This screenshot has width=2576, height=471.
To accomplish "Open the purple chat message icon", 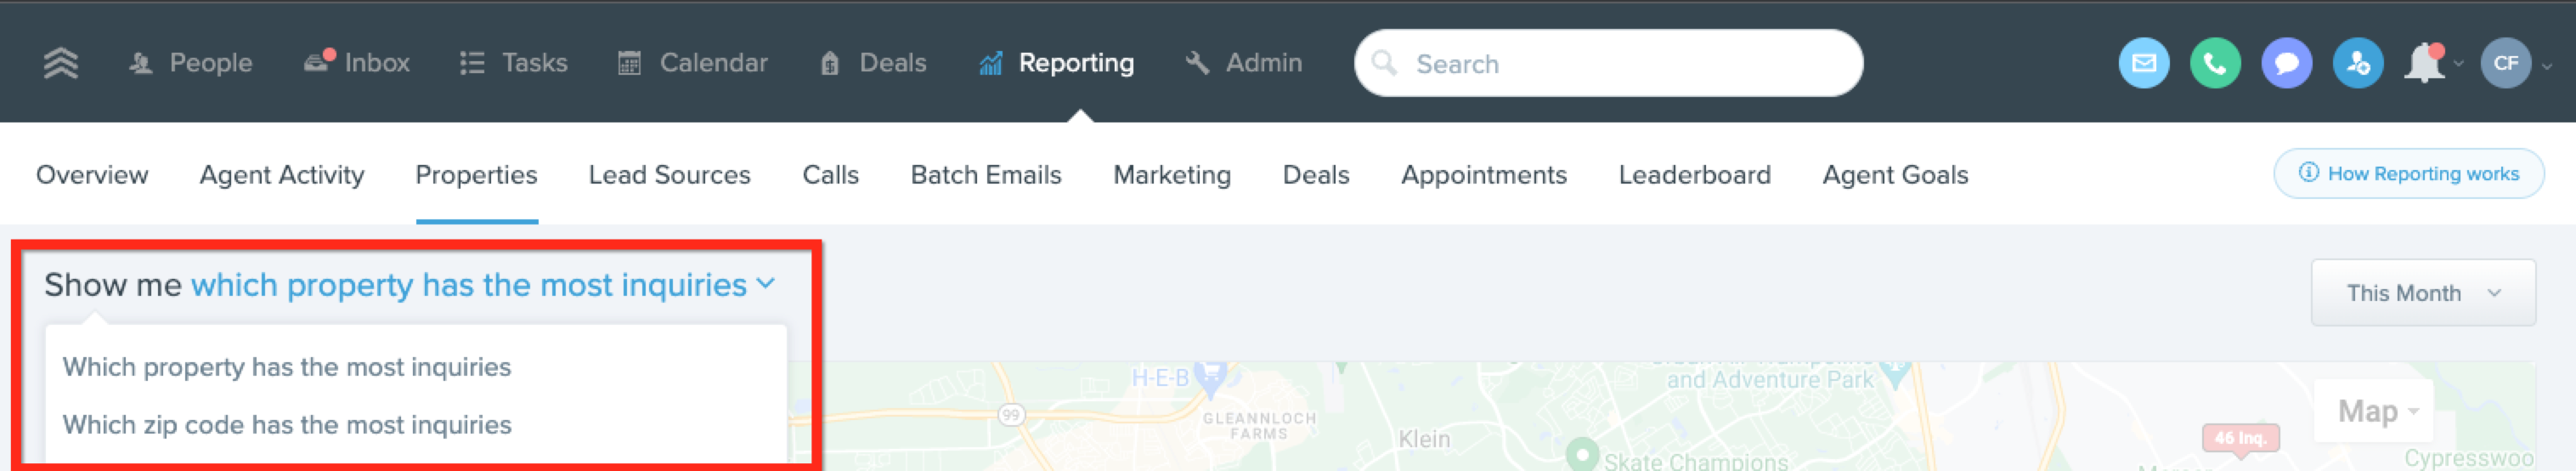I will coord(2286,63).
